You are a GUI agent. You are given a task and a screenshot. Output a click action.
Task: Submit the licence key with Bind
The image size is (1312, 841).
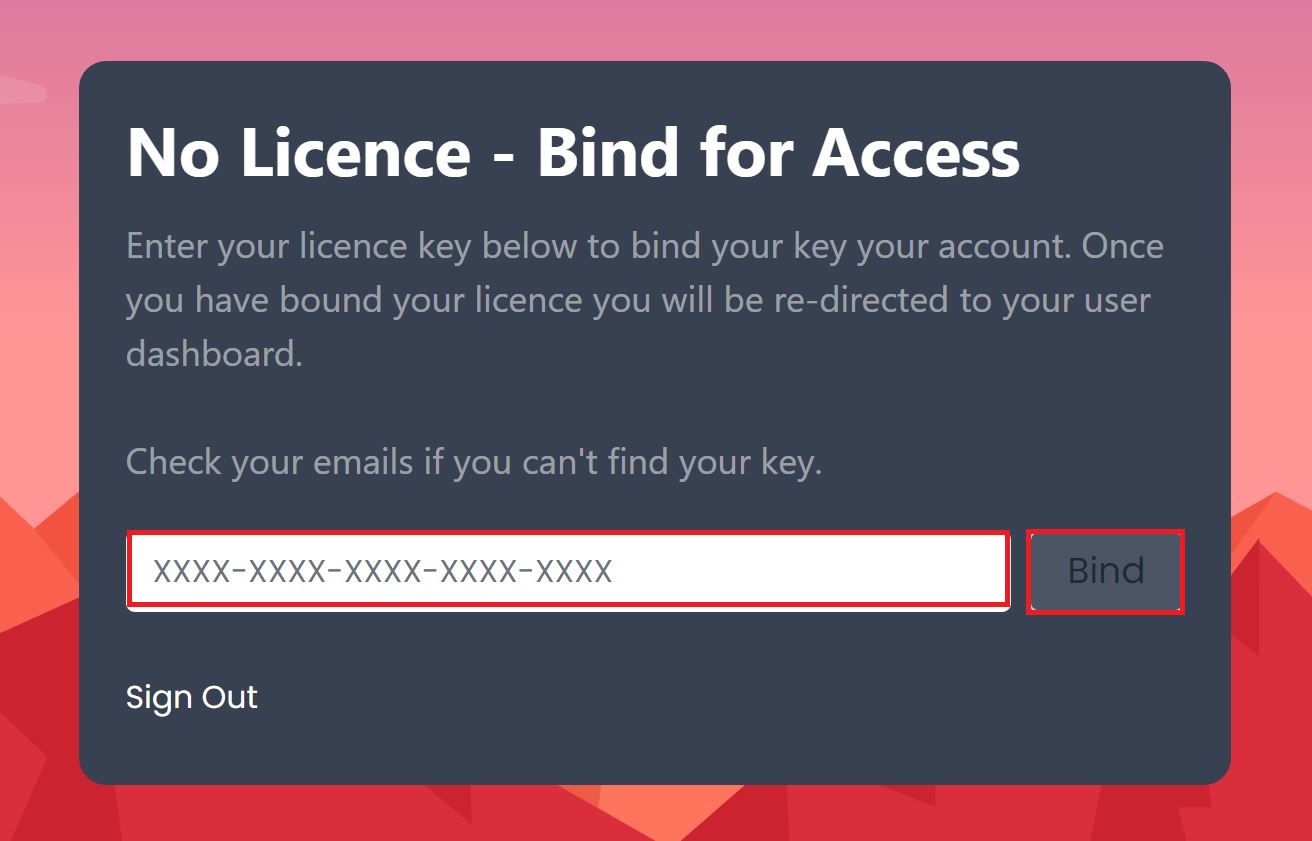(1105, 571)
